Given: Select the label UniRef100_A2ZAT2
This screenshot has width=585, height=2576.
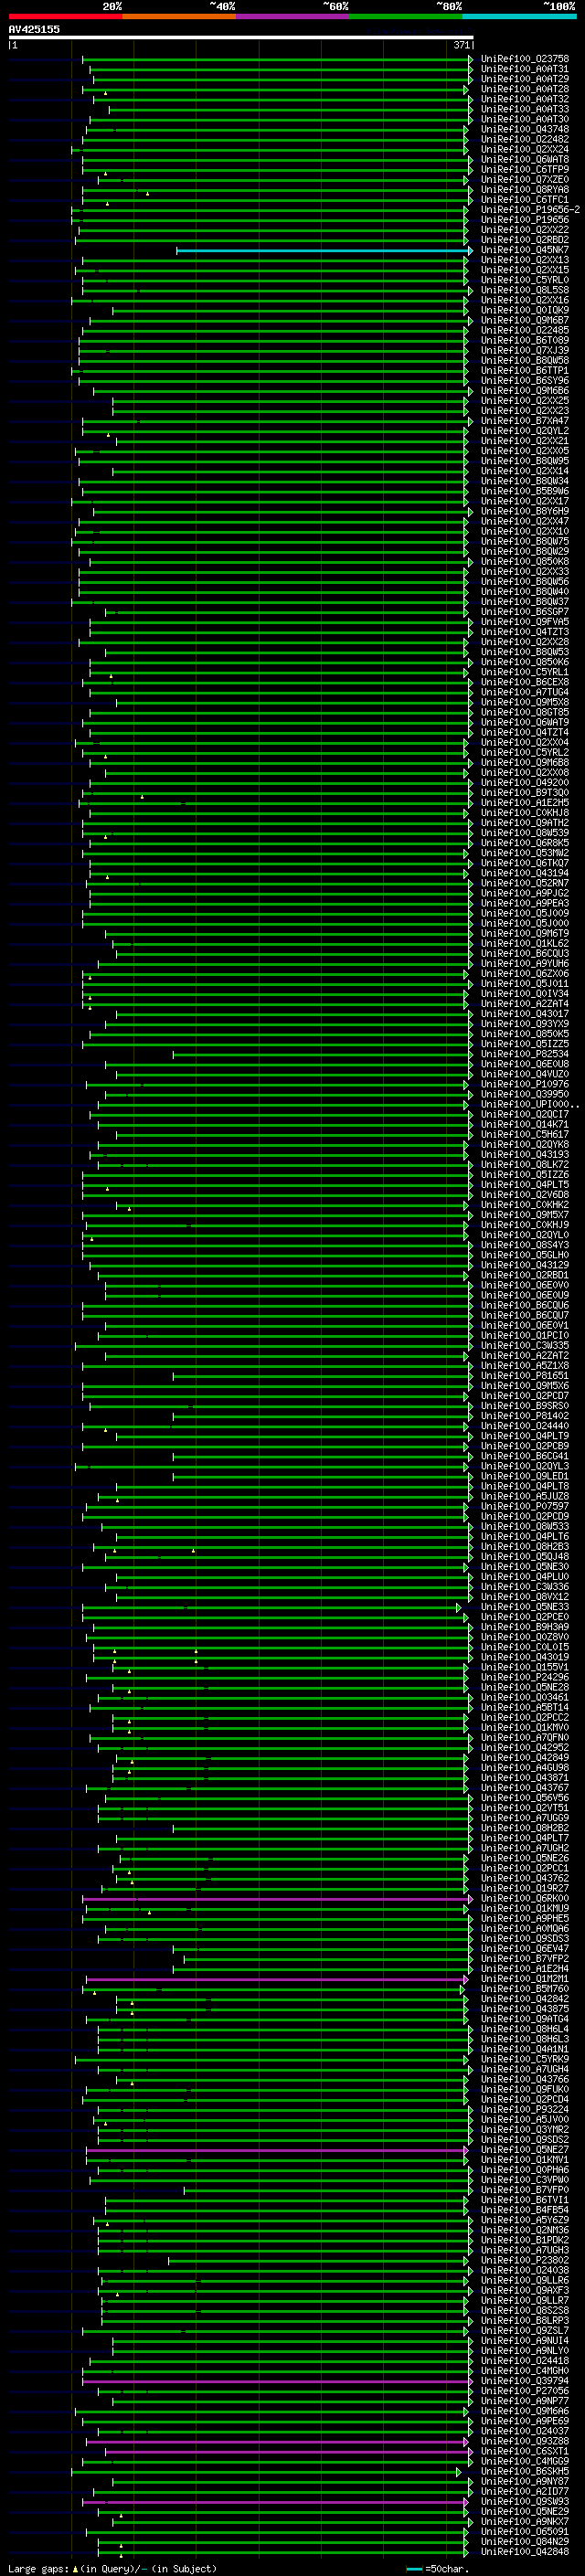Looking at the screenshot, I should pyautogui.click(x=525, y=1356).
